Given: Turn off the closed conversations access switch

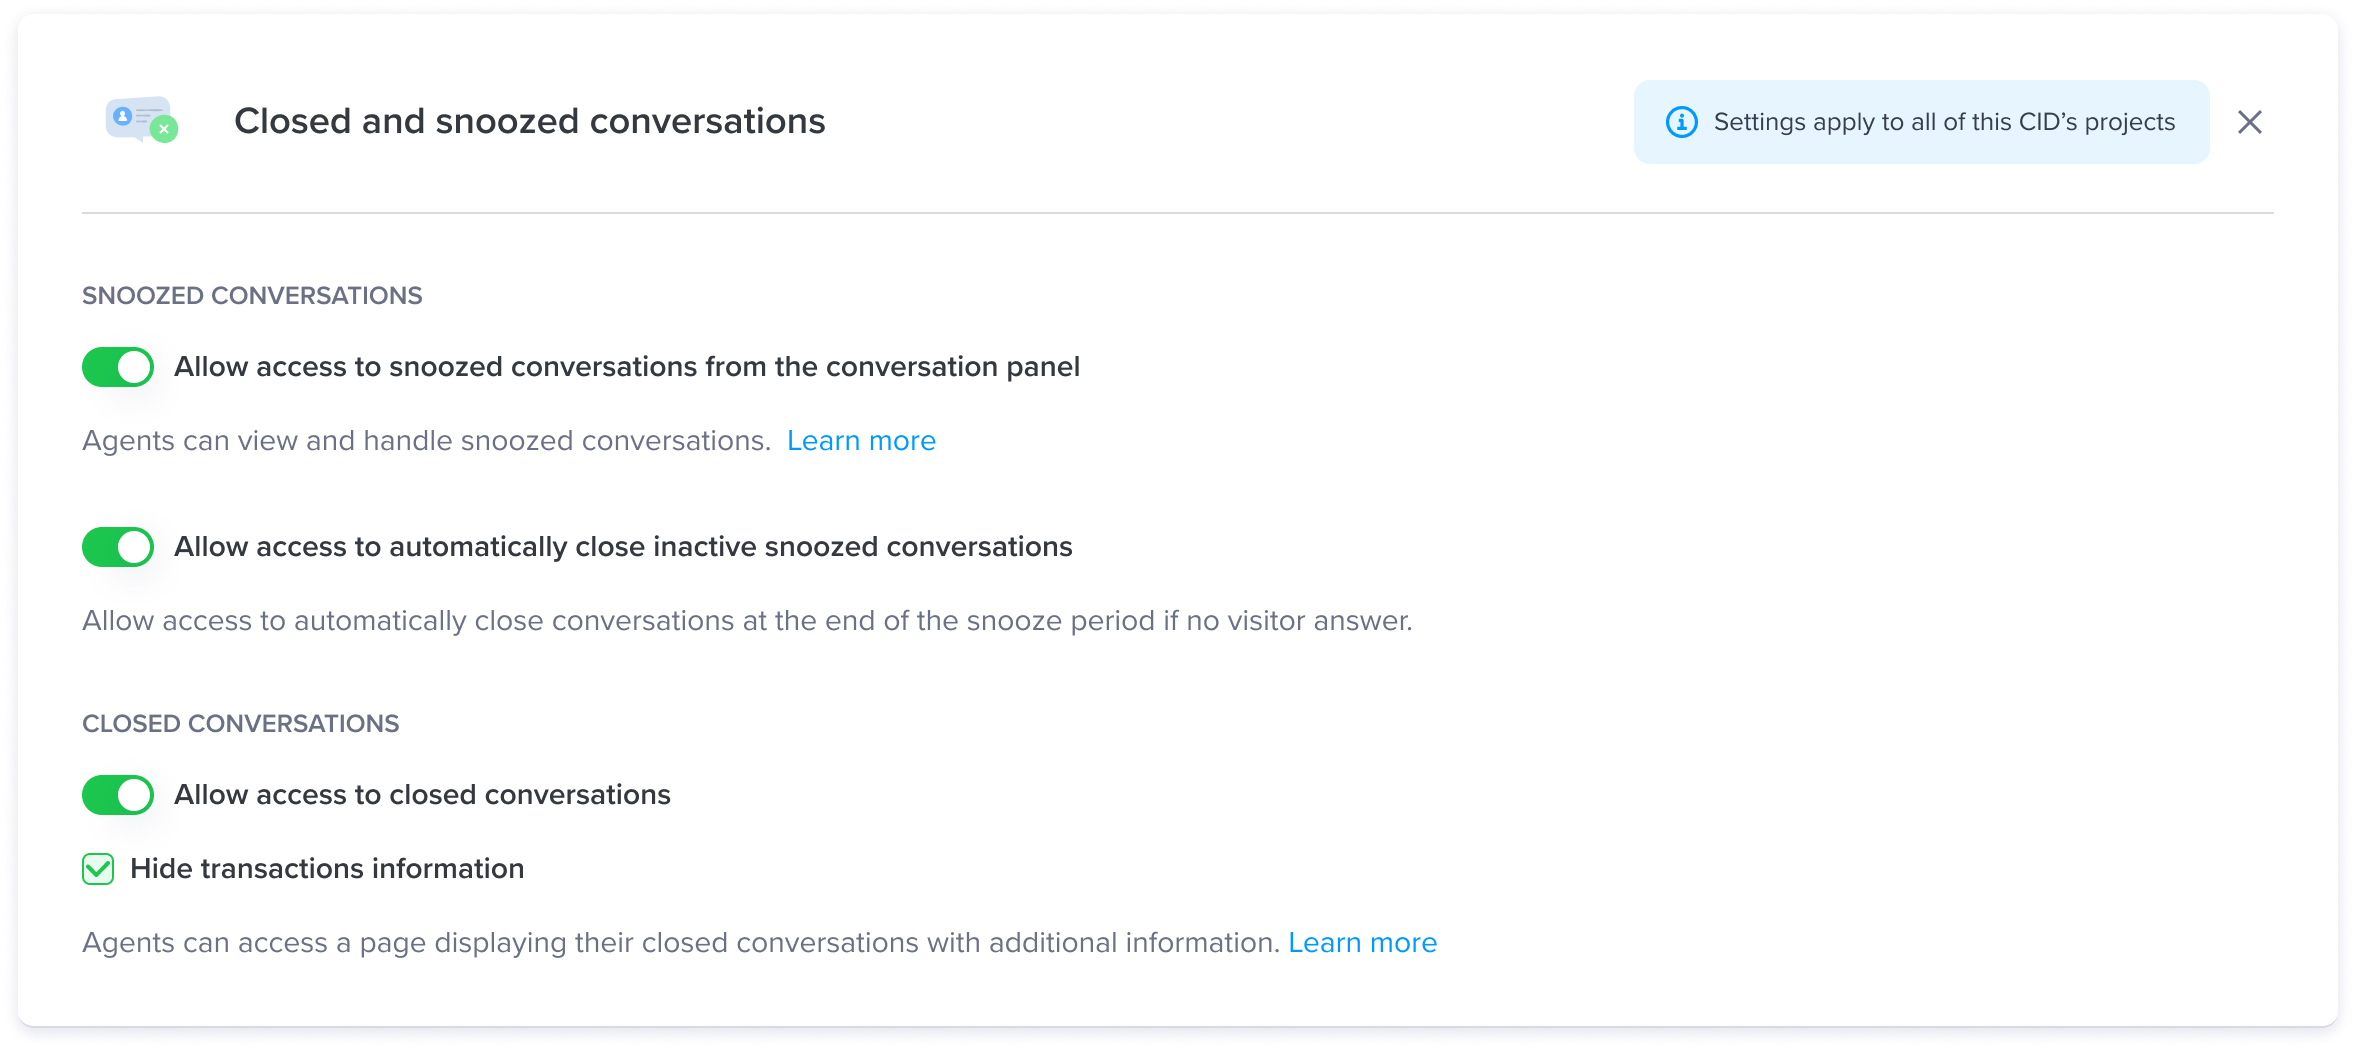Looking at the screenshot, I should tap(118, 795).
